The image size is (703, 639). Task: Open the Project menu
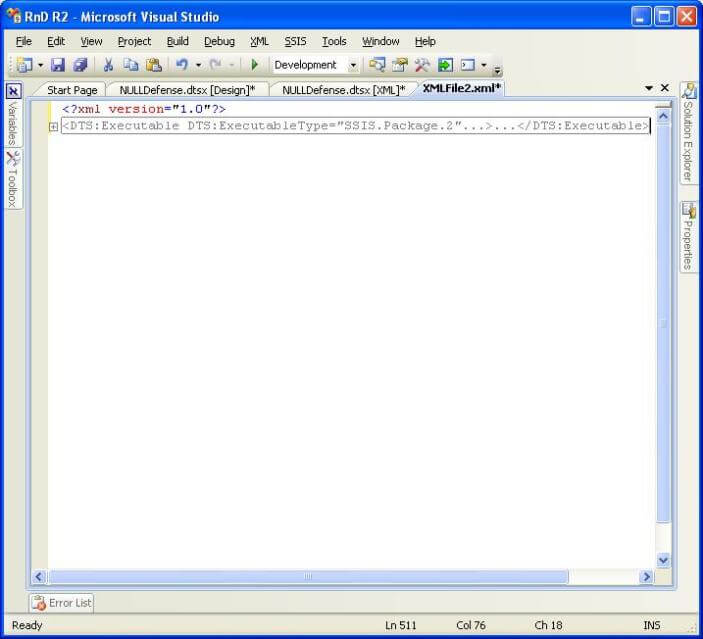pos(135,41)
